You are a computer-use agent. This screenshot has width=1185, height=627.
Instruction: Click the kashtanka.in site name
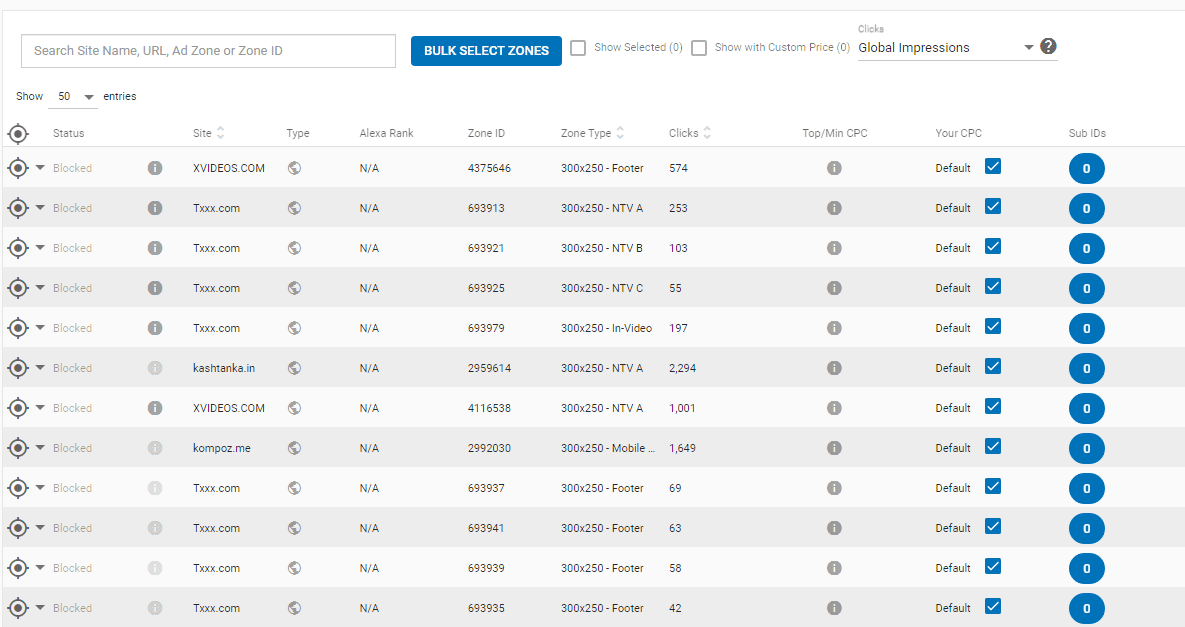click(x=224, y=368)
